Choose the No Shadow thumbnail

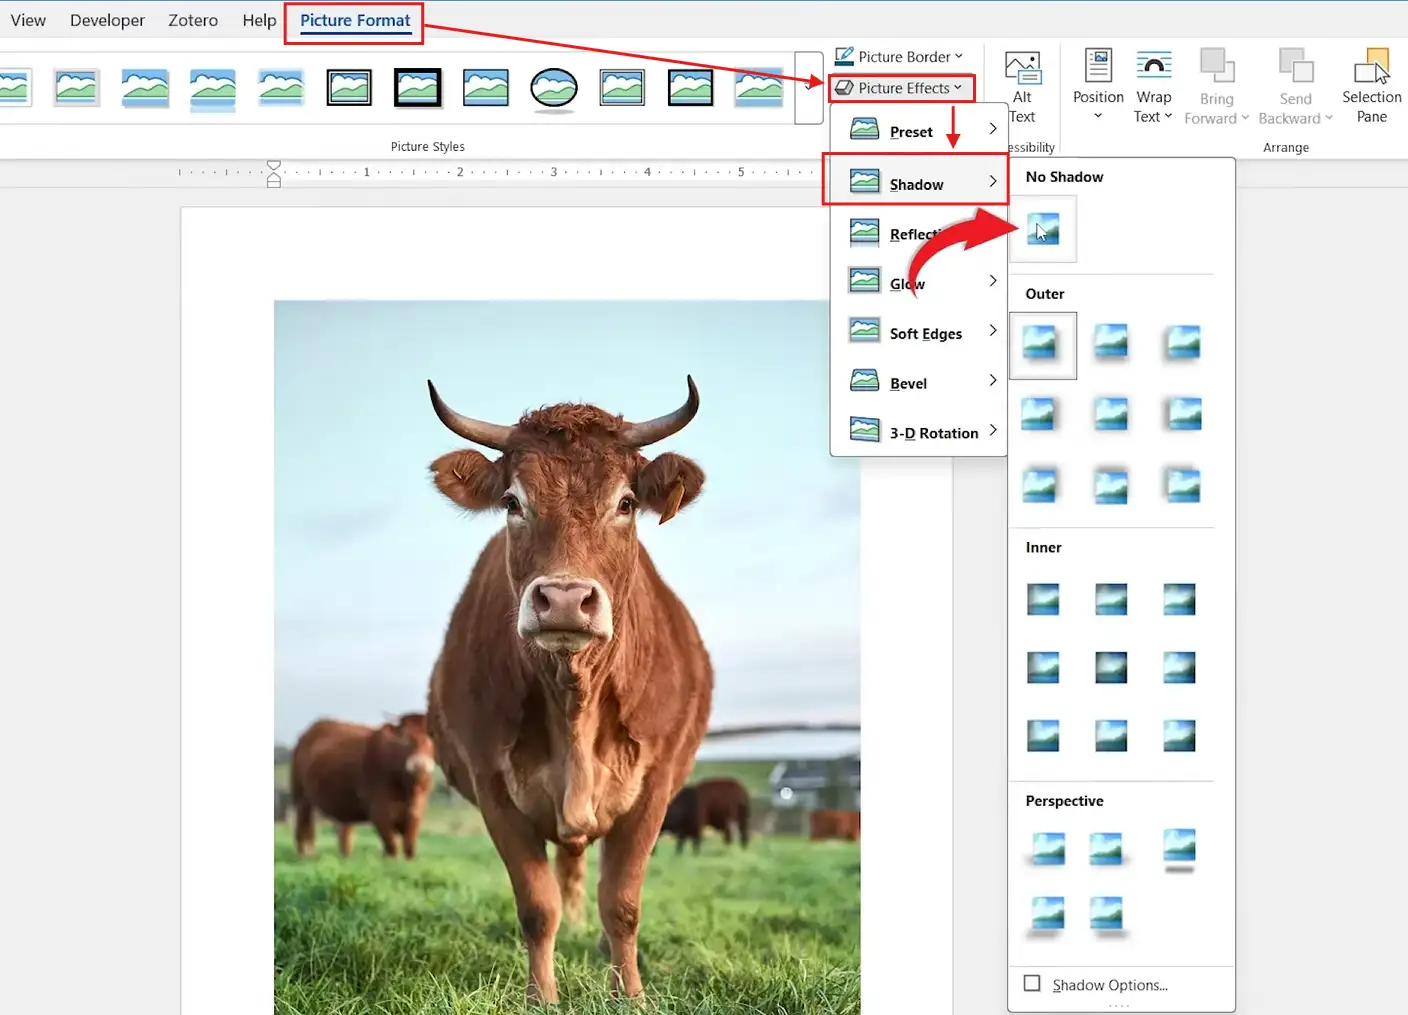click(1043, 229)
